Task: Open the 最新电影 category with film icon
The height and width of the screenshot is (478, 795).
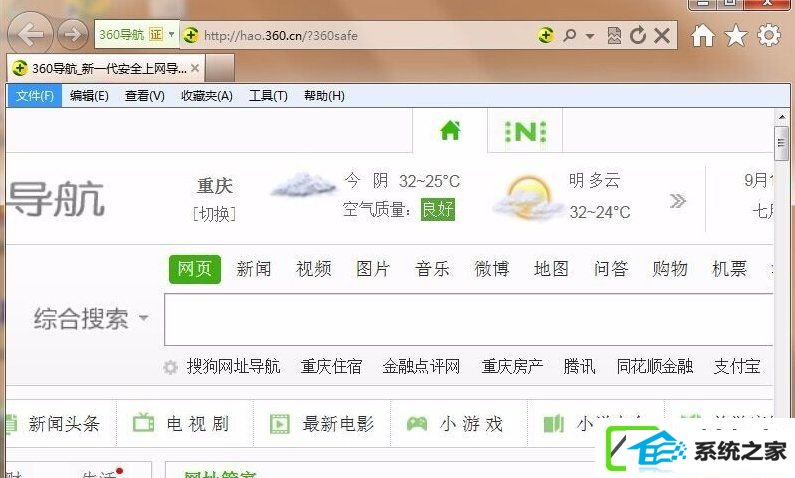Action: [322, 423]
